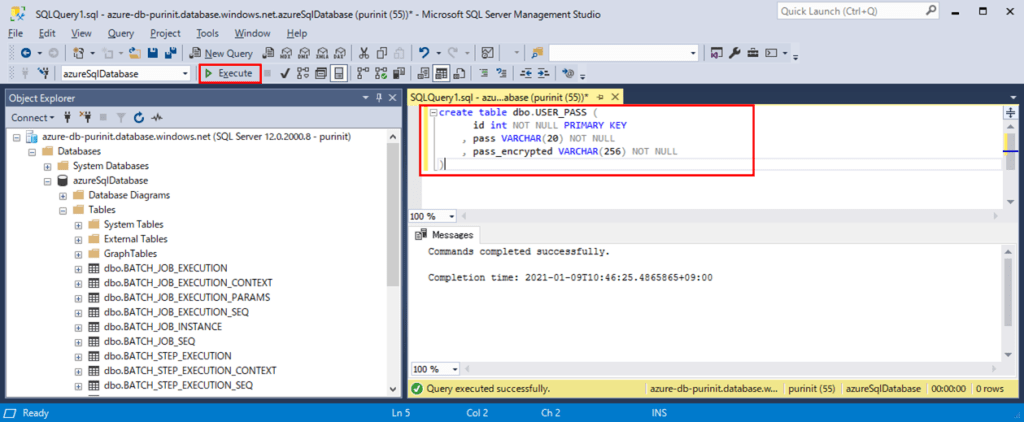
Task: Click the Change Connection plug icon
Action: 43,73
